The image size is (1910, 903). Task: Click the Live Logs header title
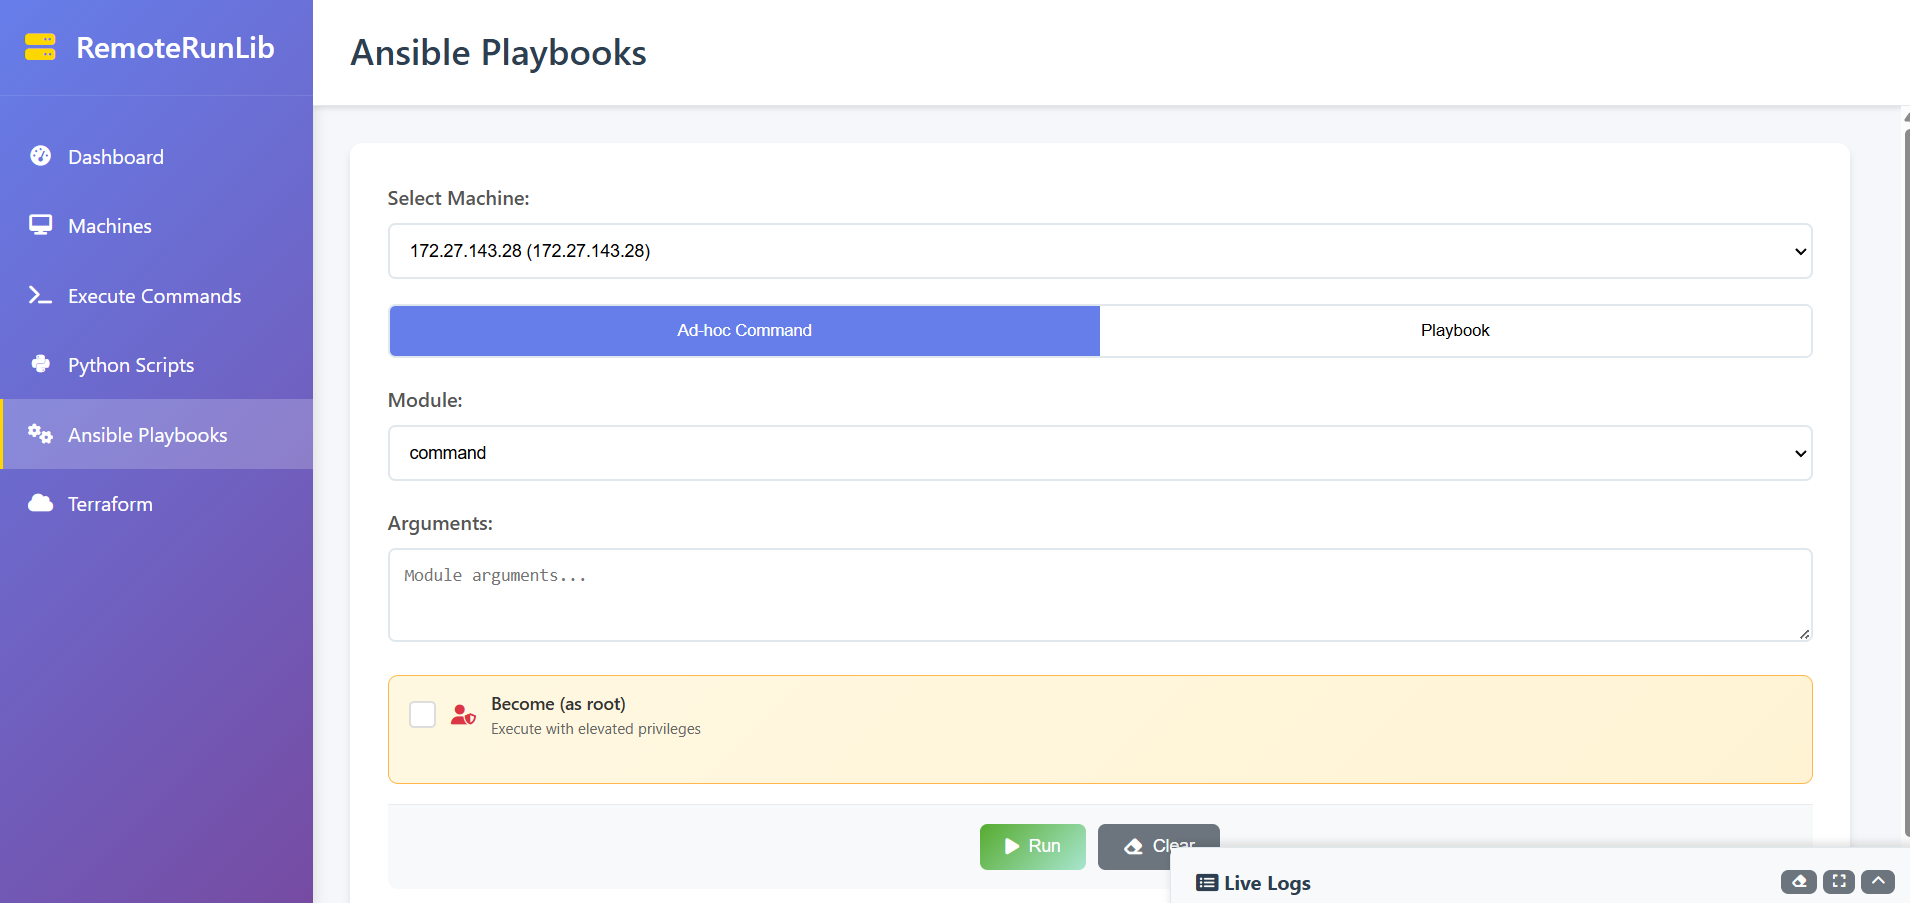point(1267,883)
